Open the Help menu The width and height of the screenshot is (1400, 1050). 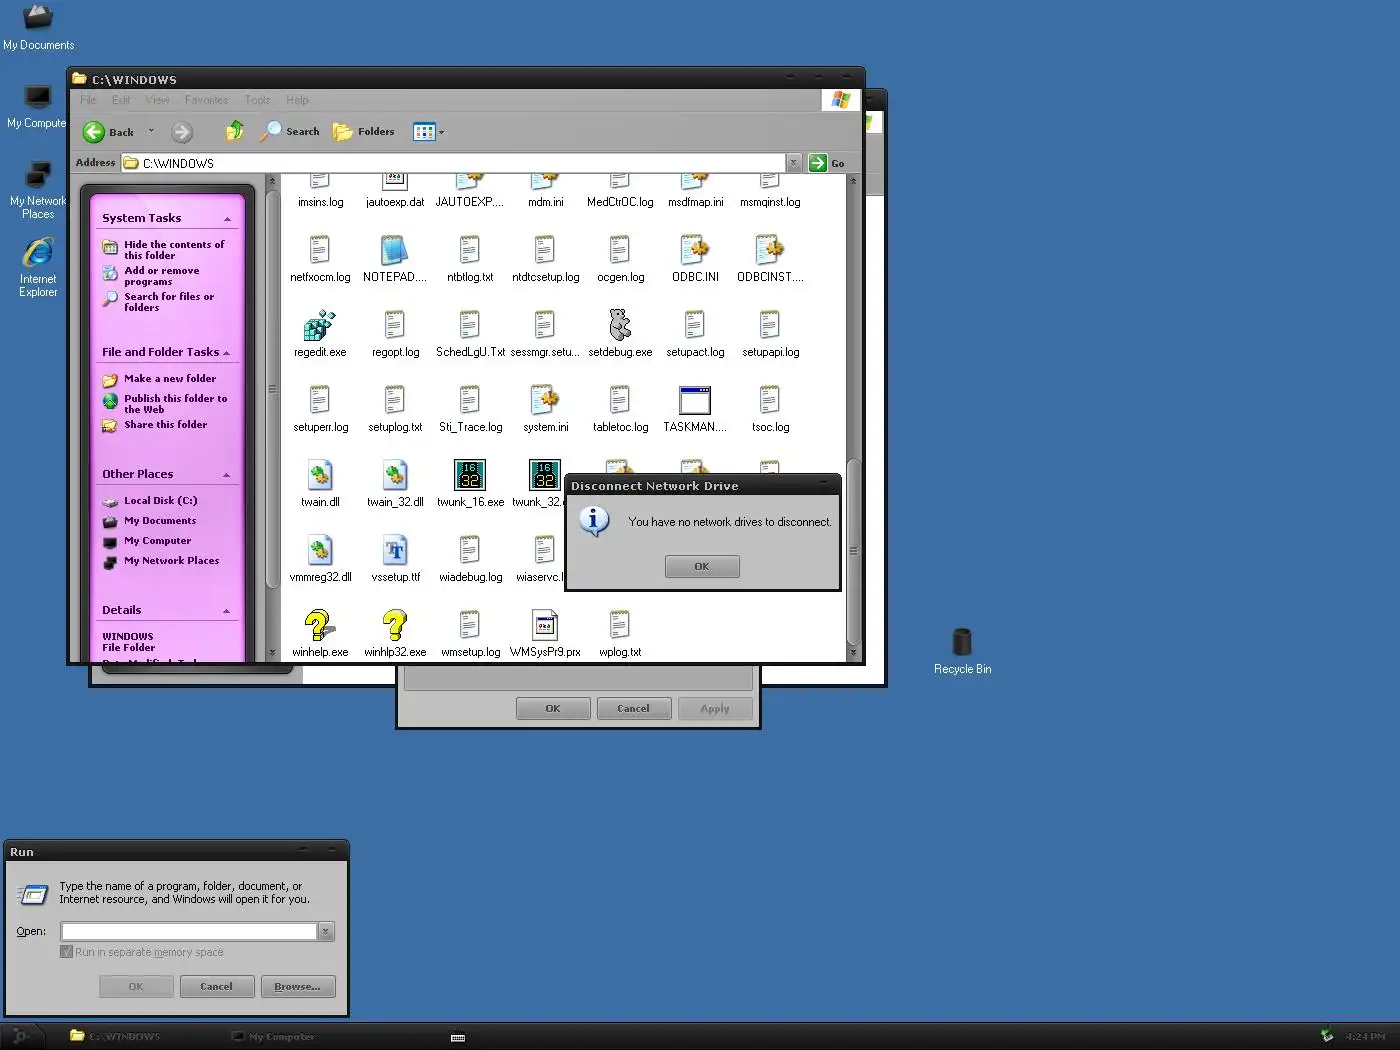[297, 100]
